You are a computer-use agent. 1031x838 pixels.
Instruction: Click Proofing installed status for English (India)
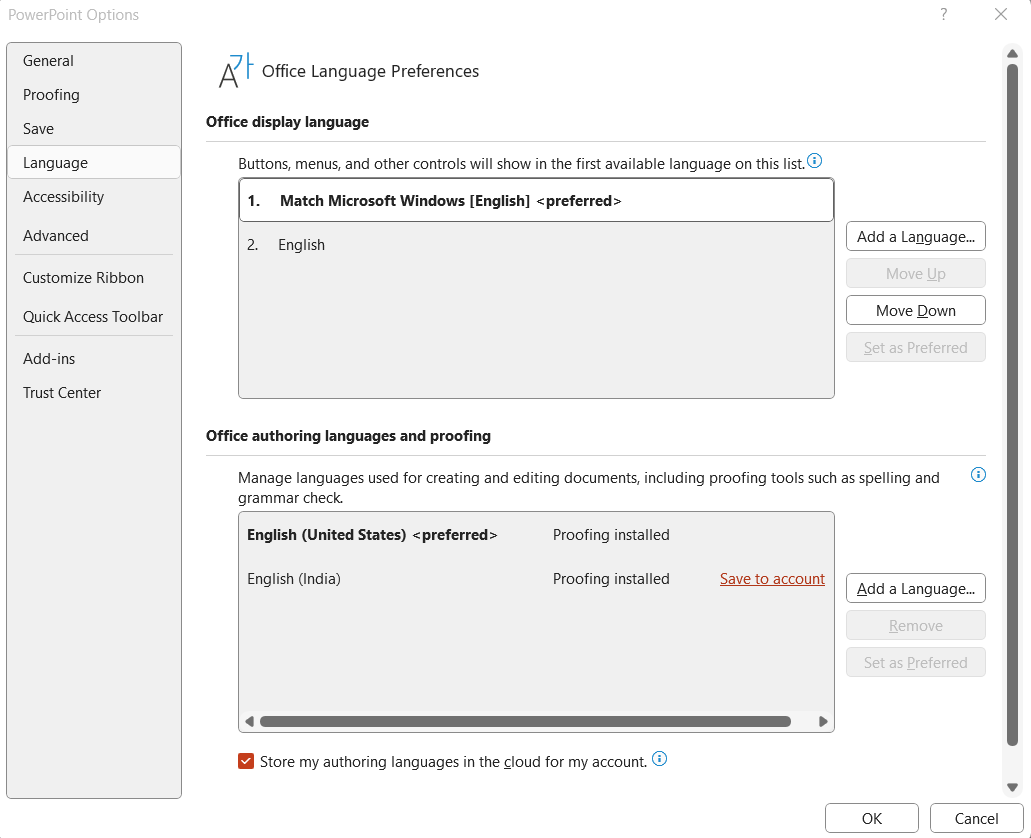pyautogui.click(x=611, y=579)
